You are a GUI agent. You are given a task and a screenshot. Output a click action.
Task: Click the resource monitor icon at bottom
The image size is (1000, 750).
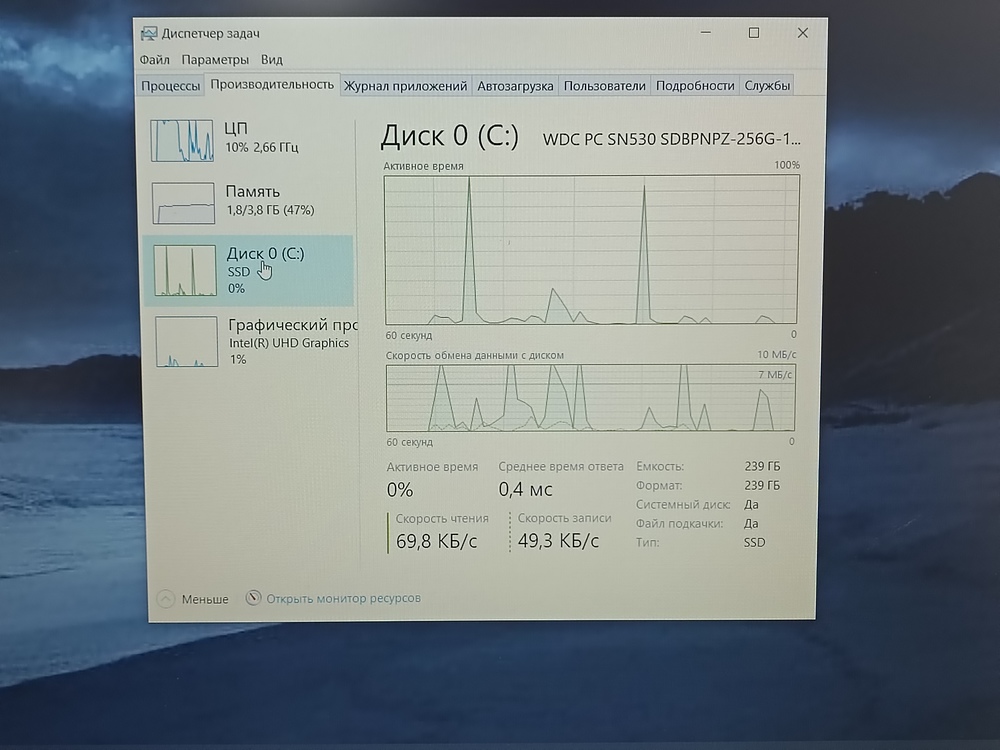tap(254, 598)
